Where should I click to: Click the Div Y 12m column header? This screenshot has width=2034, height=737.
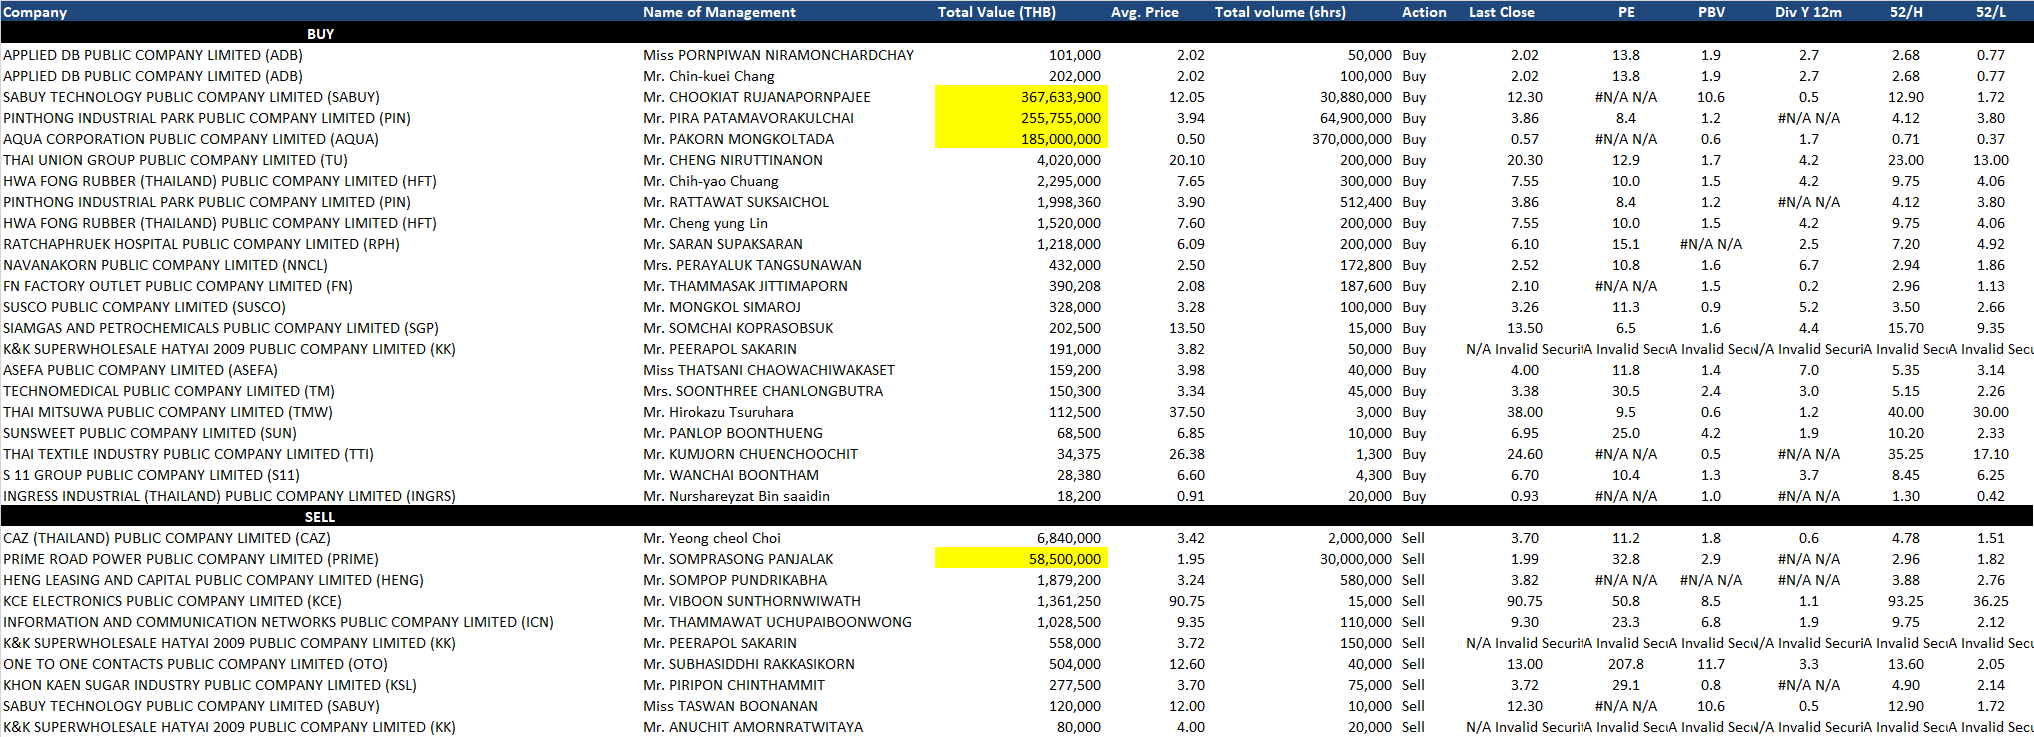pyautogui.click(x=1808, y=12)
